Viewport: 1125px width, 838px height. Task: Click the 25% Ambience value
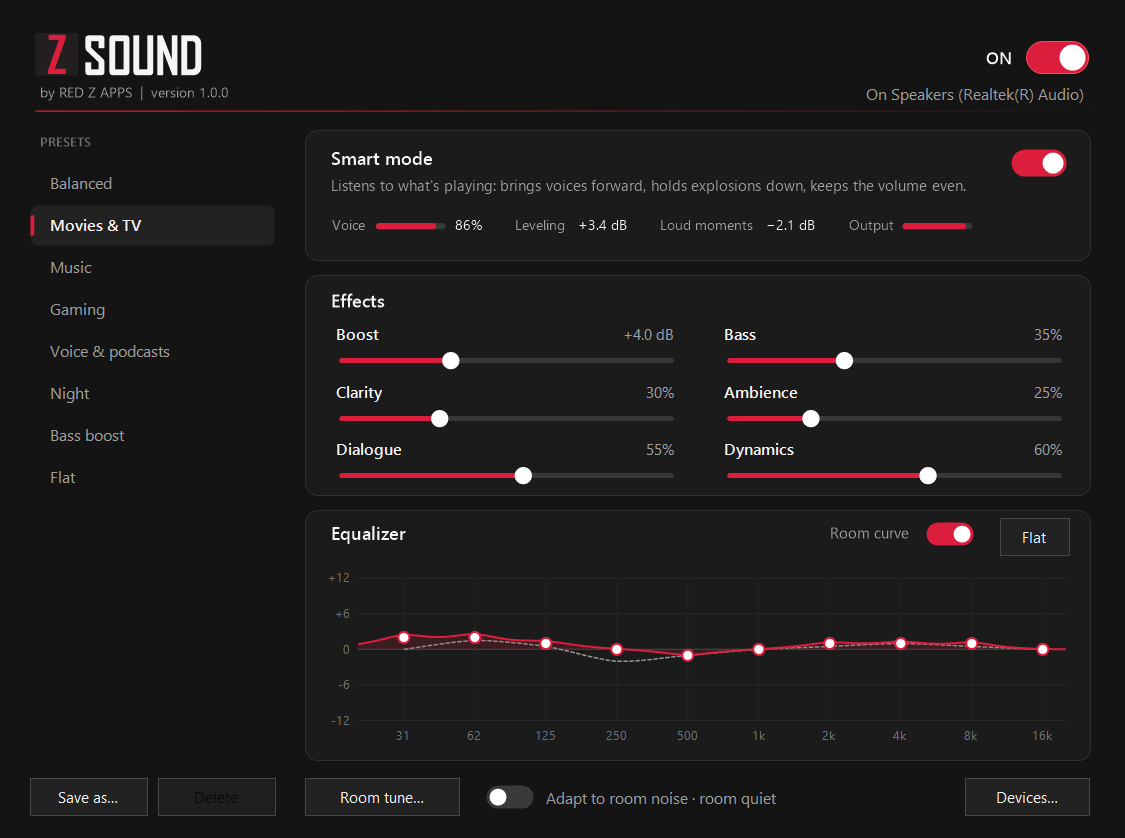click(x=1048, y=393)
